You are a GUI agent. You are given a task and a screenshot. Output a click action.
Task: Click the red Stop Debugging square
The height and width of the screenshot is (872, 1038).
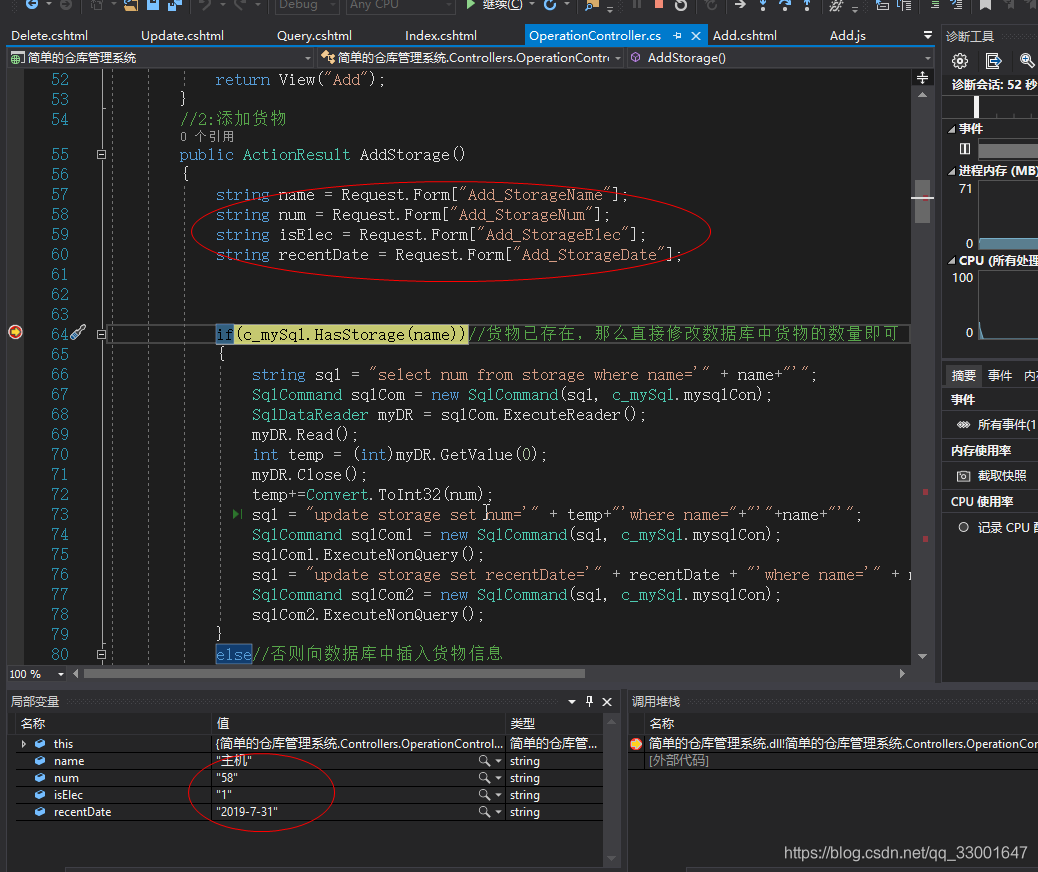tap(659, 5)
